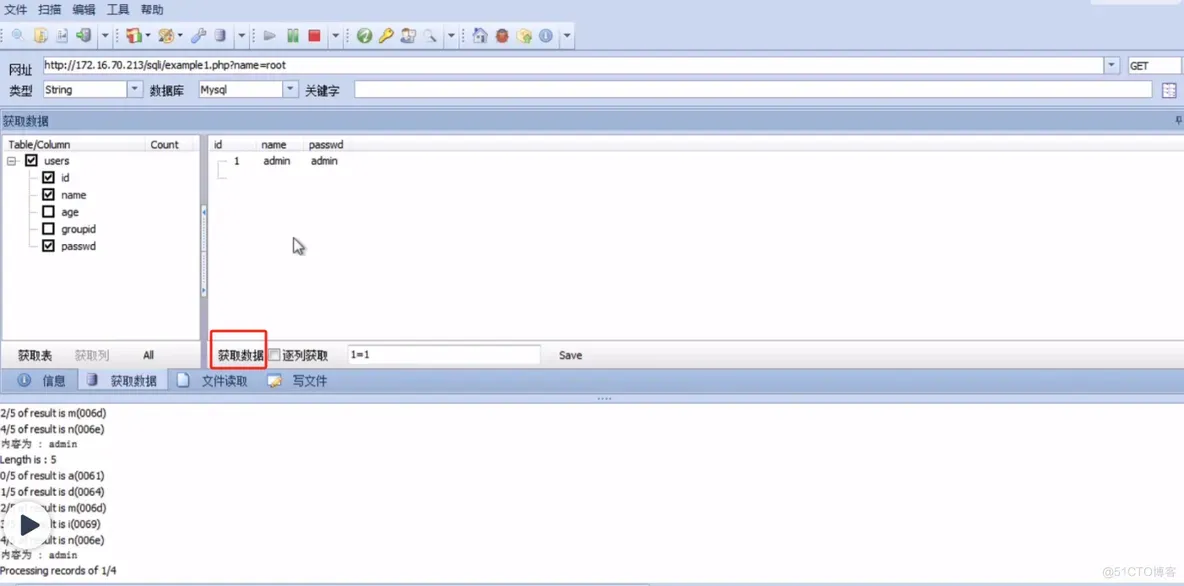This screenshot has width=1184, height=586.
Task: Click the wrench settings icon
Action: tap(199, 35)
